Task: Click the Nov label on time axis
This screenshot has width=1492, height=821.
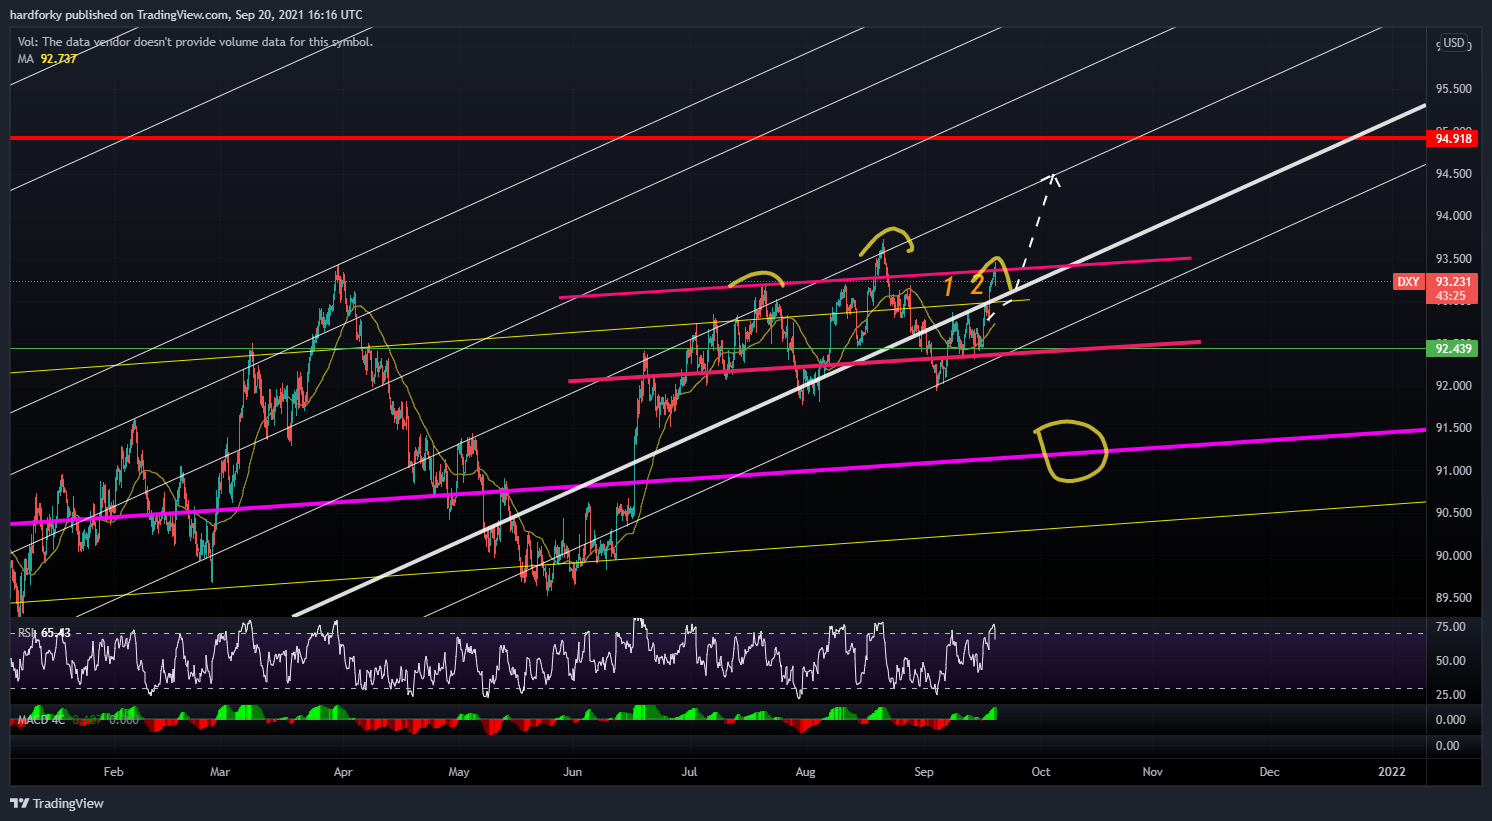Action: point(1153,772)
